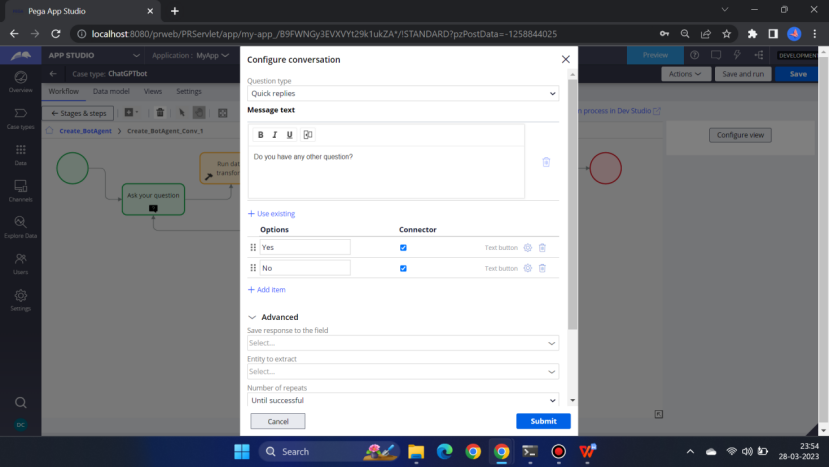Viewport: 830px width, 467px height.
Task: Click into the message text editor area
Action: 386,172
